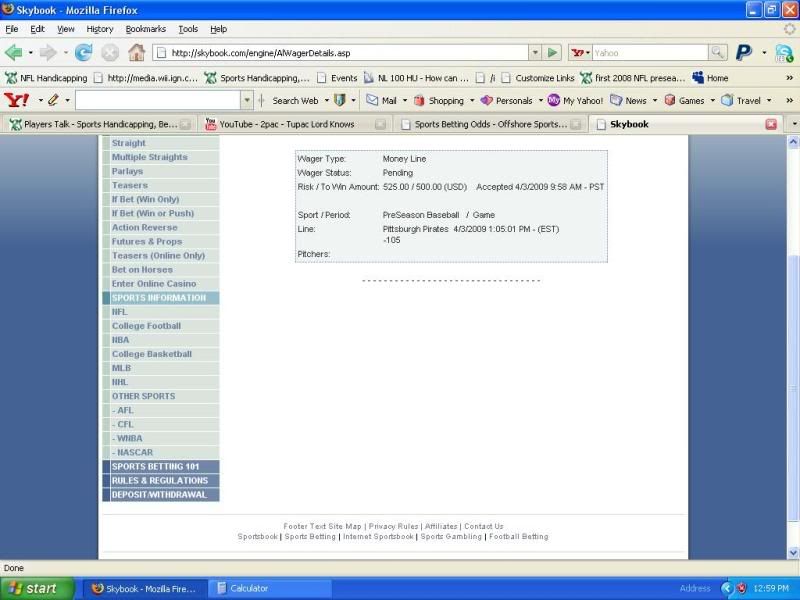Open the list all tabs dropdown
This screenshot has width=800, height=600.
pos(794,124)
